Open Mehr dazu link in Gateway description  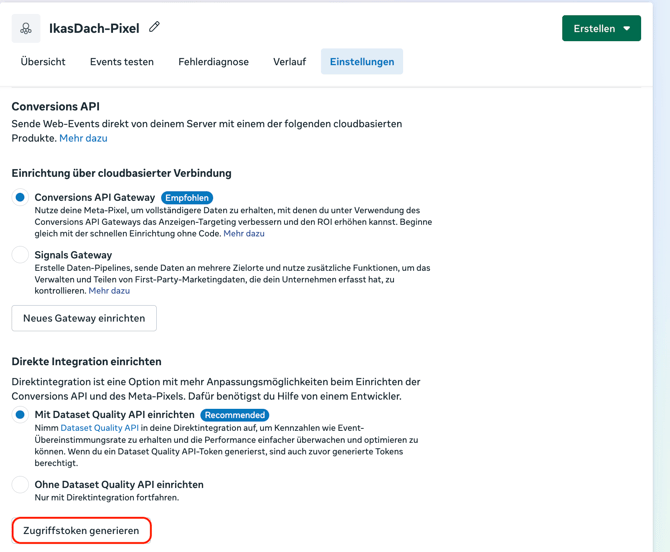pos(244,233)
